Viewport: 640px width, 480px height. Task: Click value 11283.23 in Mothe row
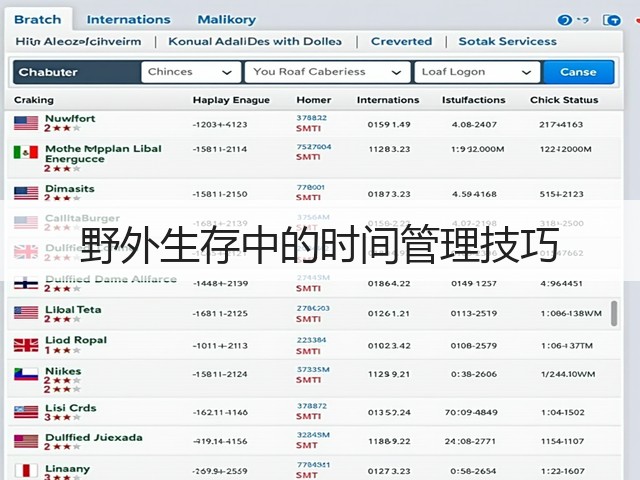[x=389, y=149]
